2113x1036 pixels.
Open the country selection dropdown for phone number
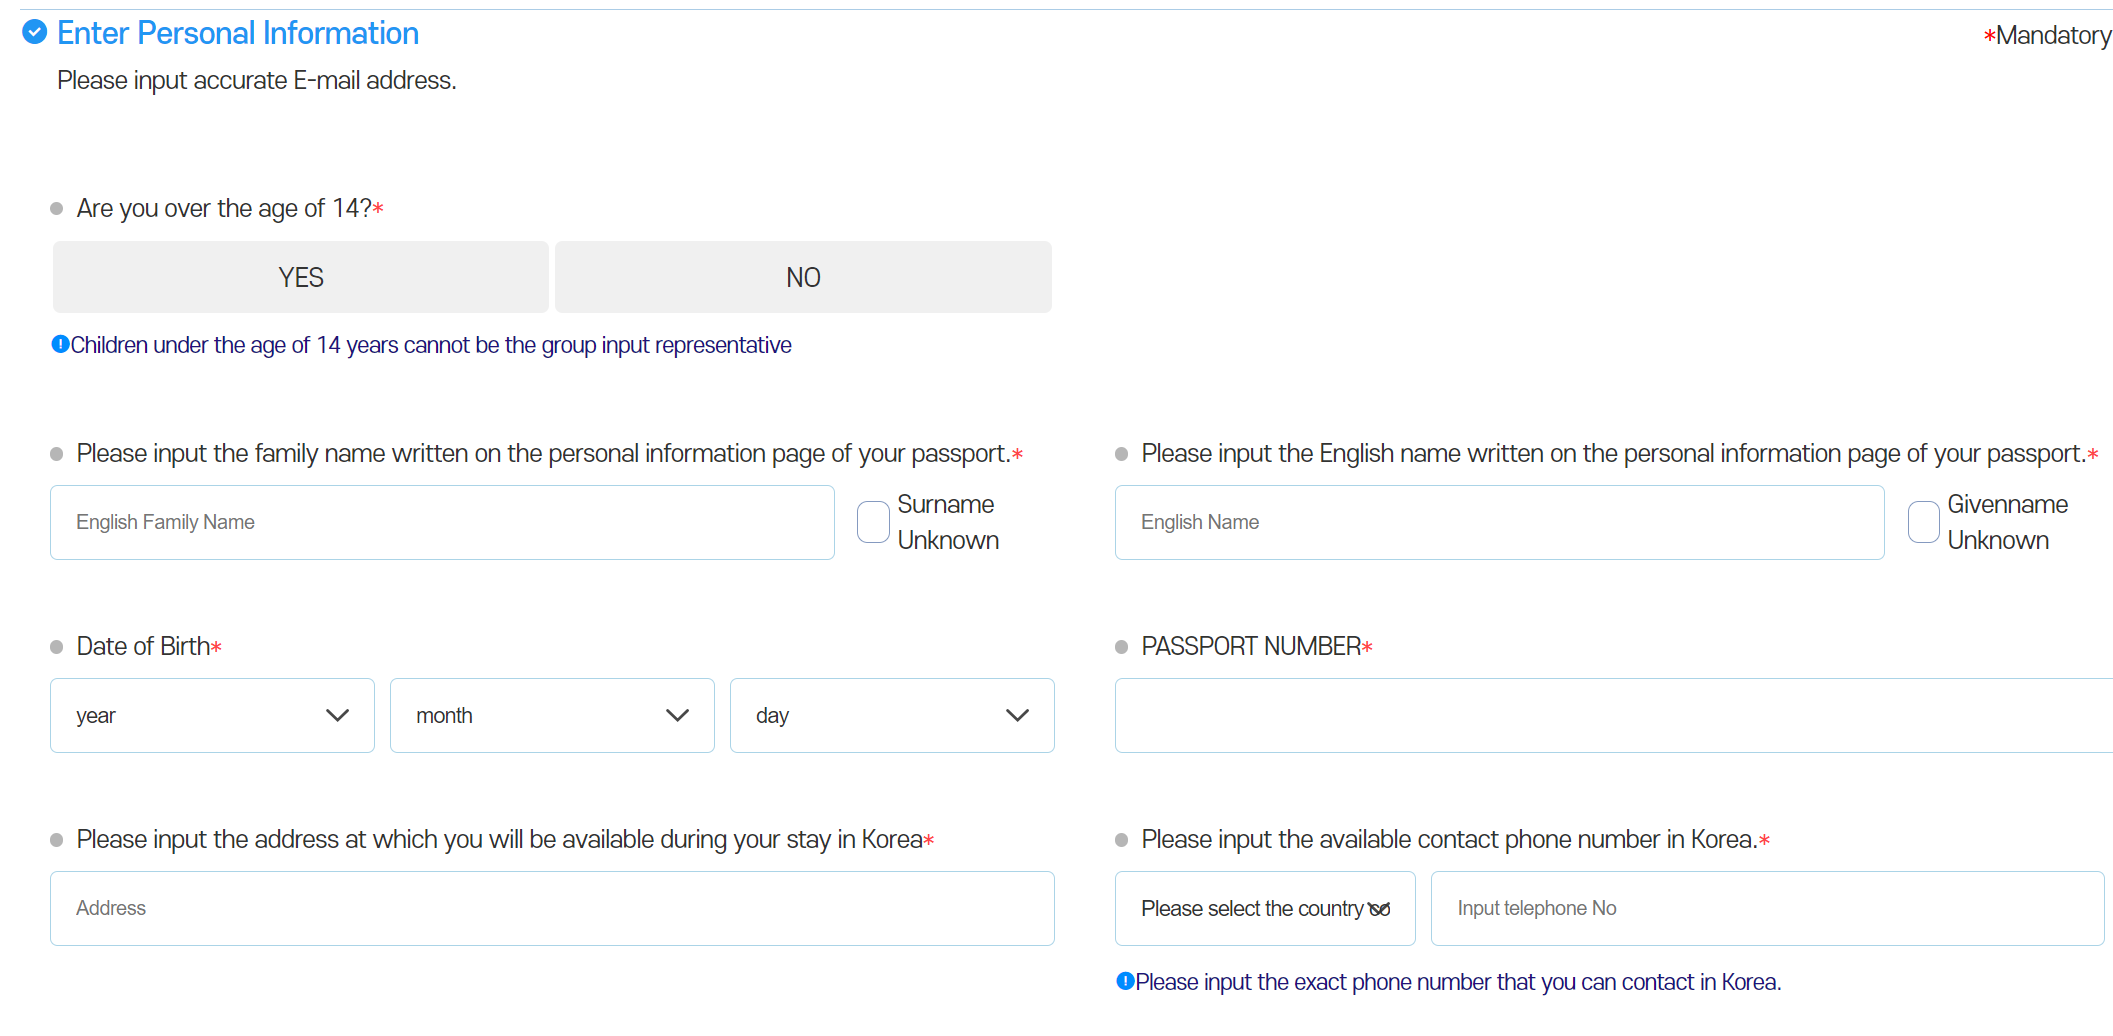tap(1264, 908)
